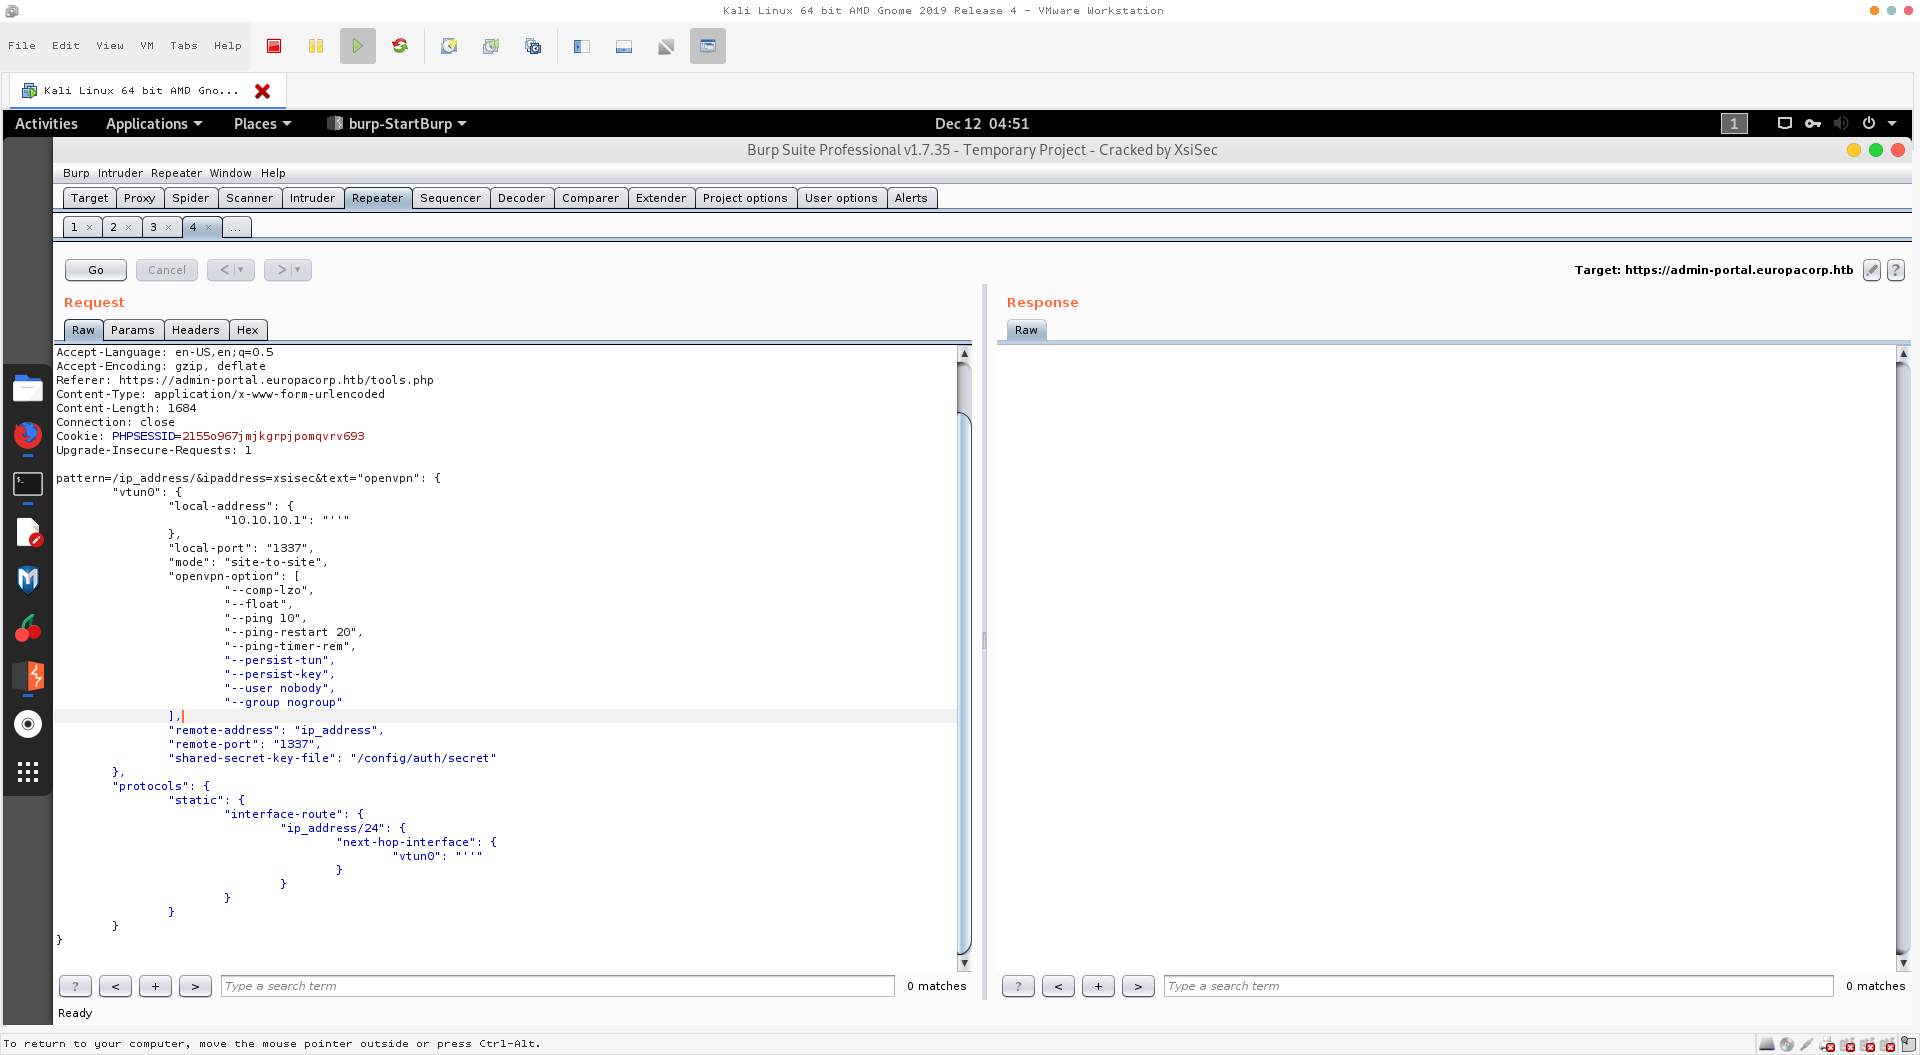Expand the system menu arrow in top bar
Viewport: 1920px width, 1055px height.
point(1892,124)
